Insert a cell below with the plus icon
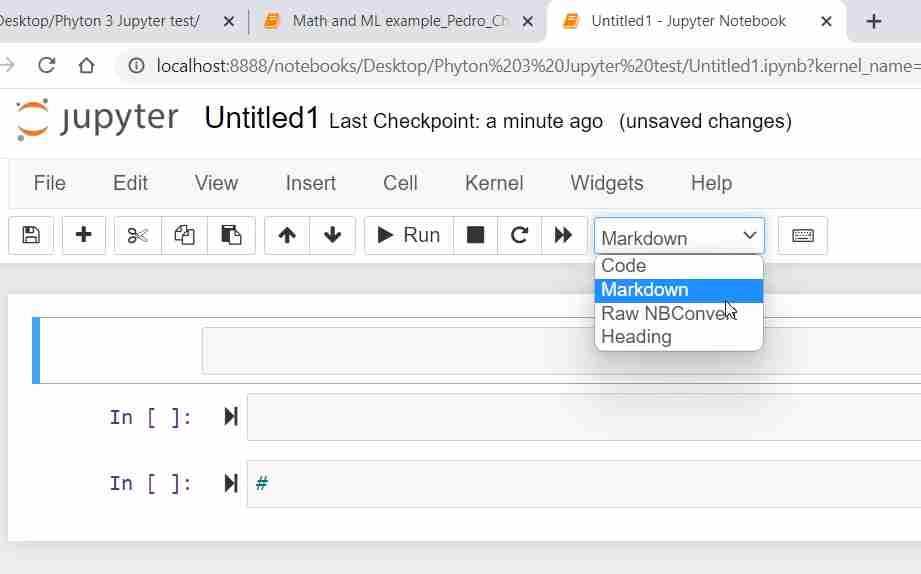Image resolution: width=921 pixels, height=574 pixels. (83, 236)
